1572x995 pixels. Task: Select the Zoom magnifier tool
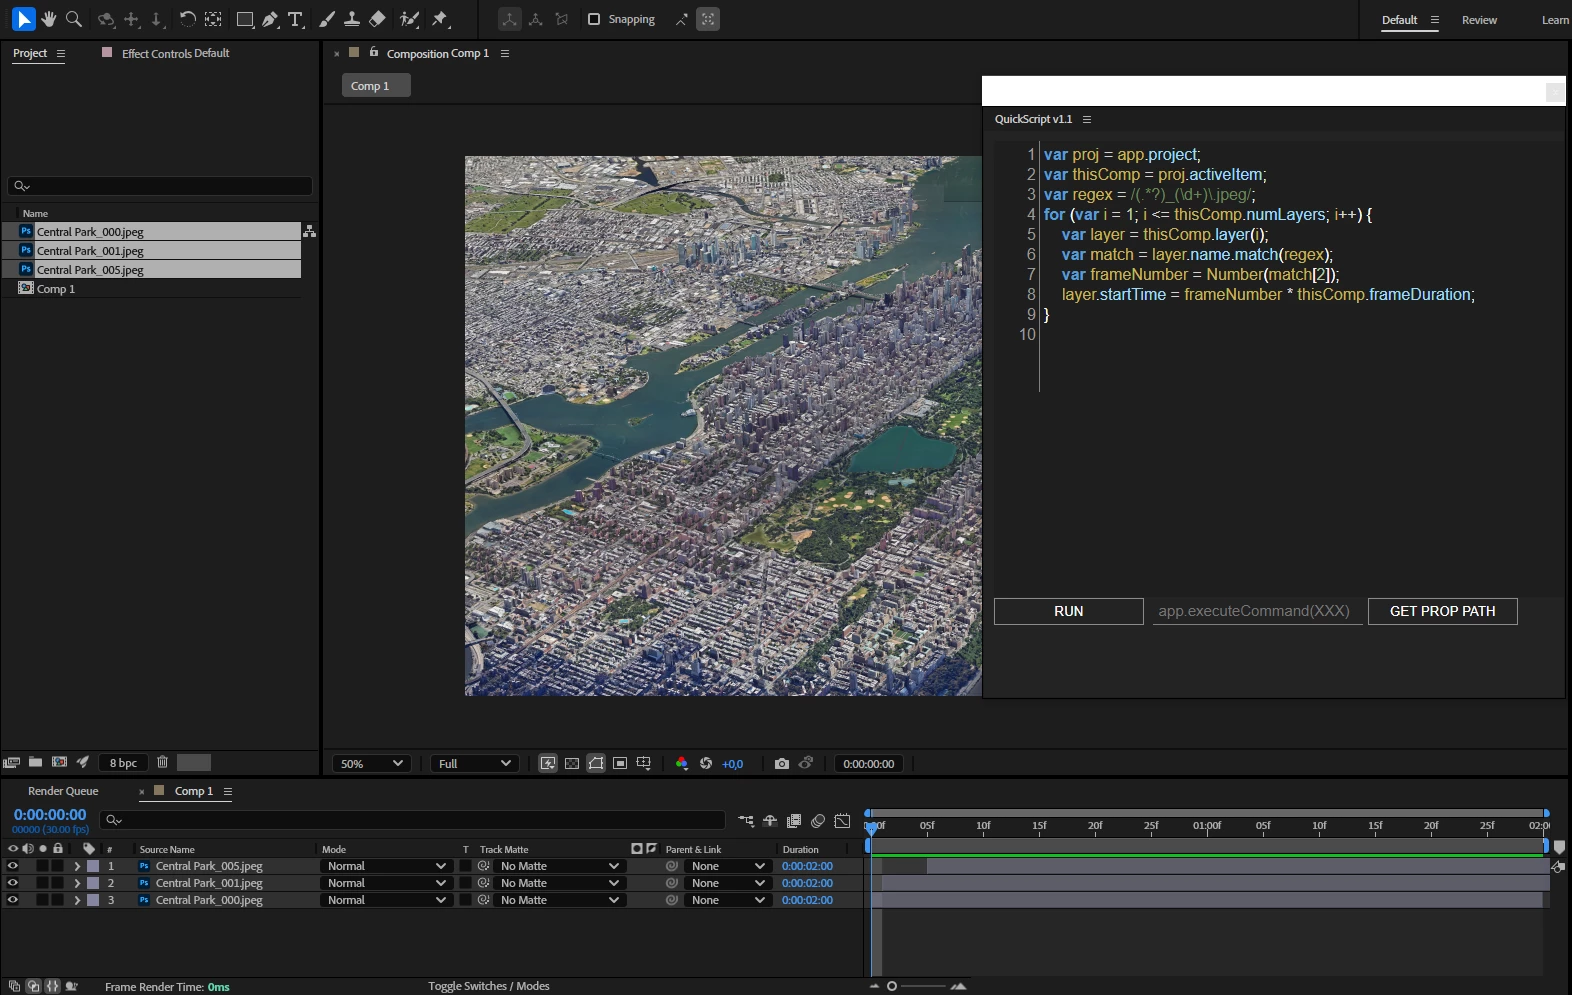click(74, 19)
